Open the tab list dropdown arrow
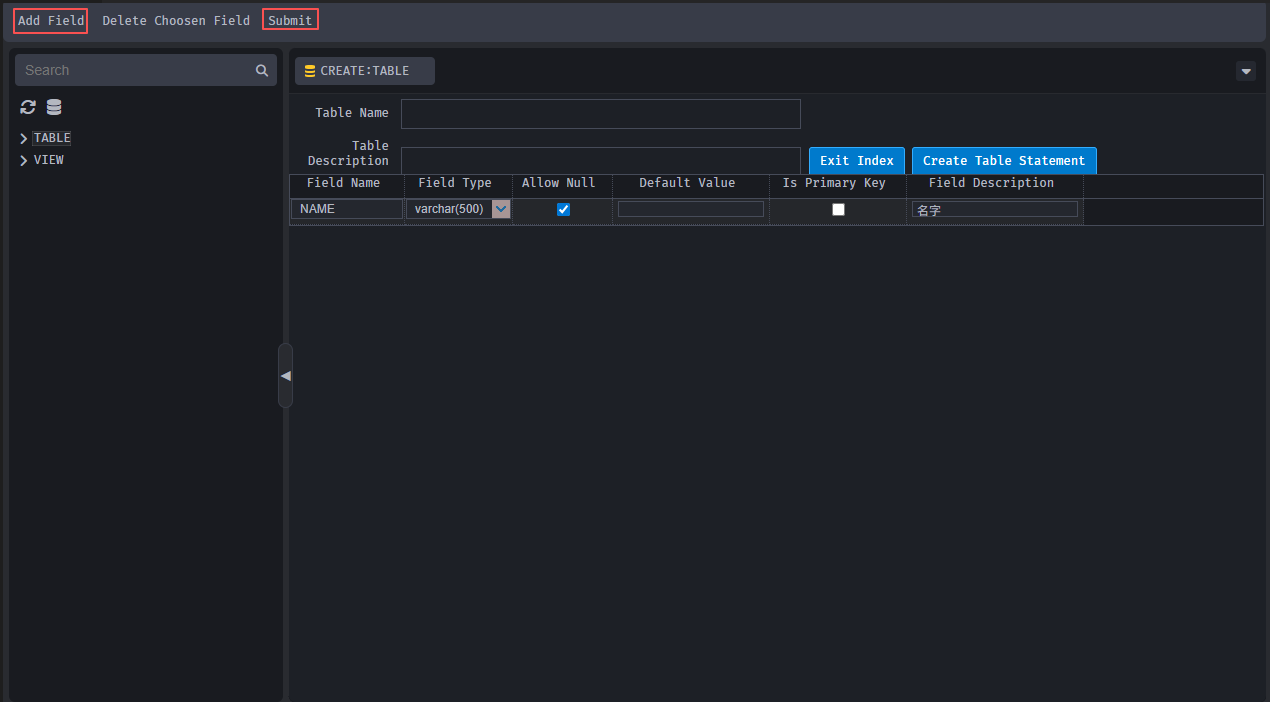This screenshot has width=1270, height=702. tap(1245, 71)
